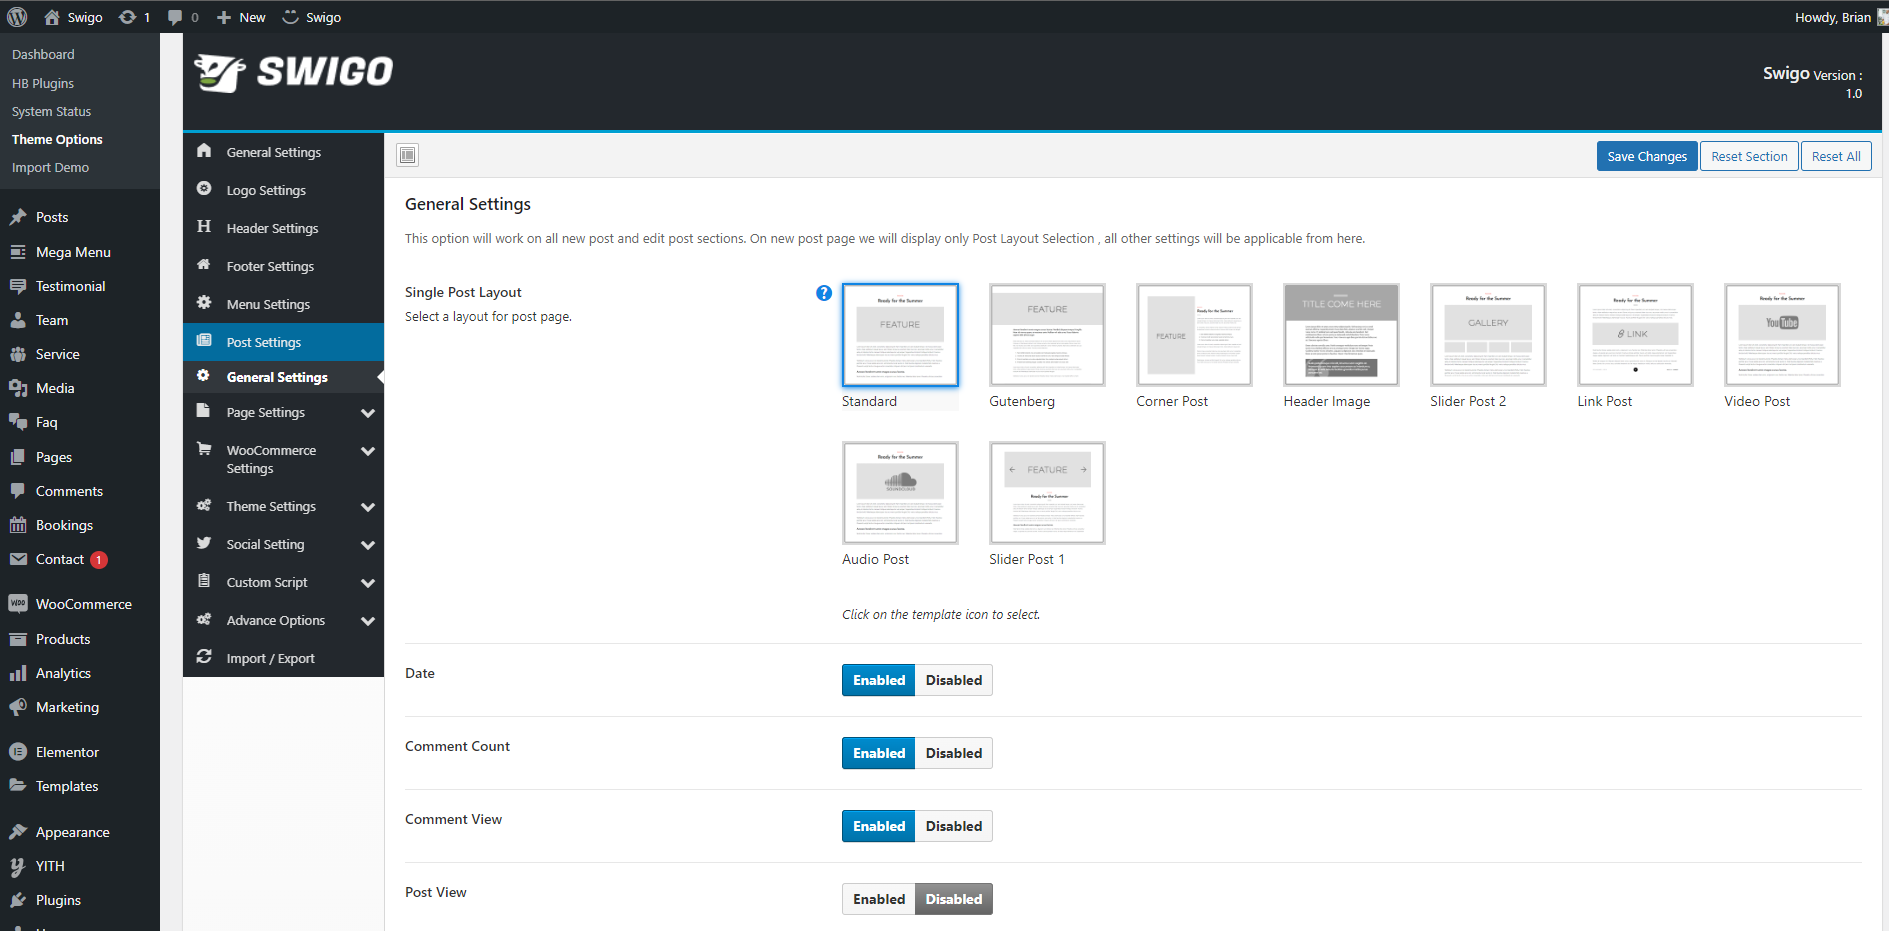The height and width of the screenshot is (931, 1889).
Task: Click the Save Changes button
Action: [1646, 156]
